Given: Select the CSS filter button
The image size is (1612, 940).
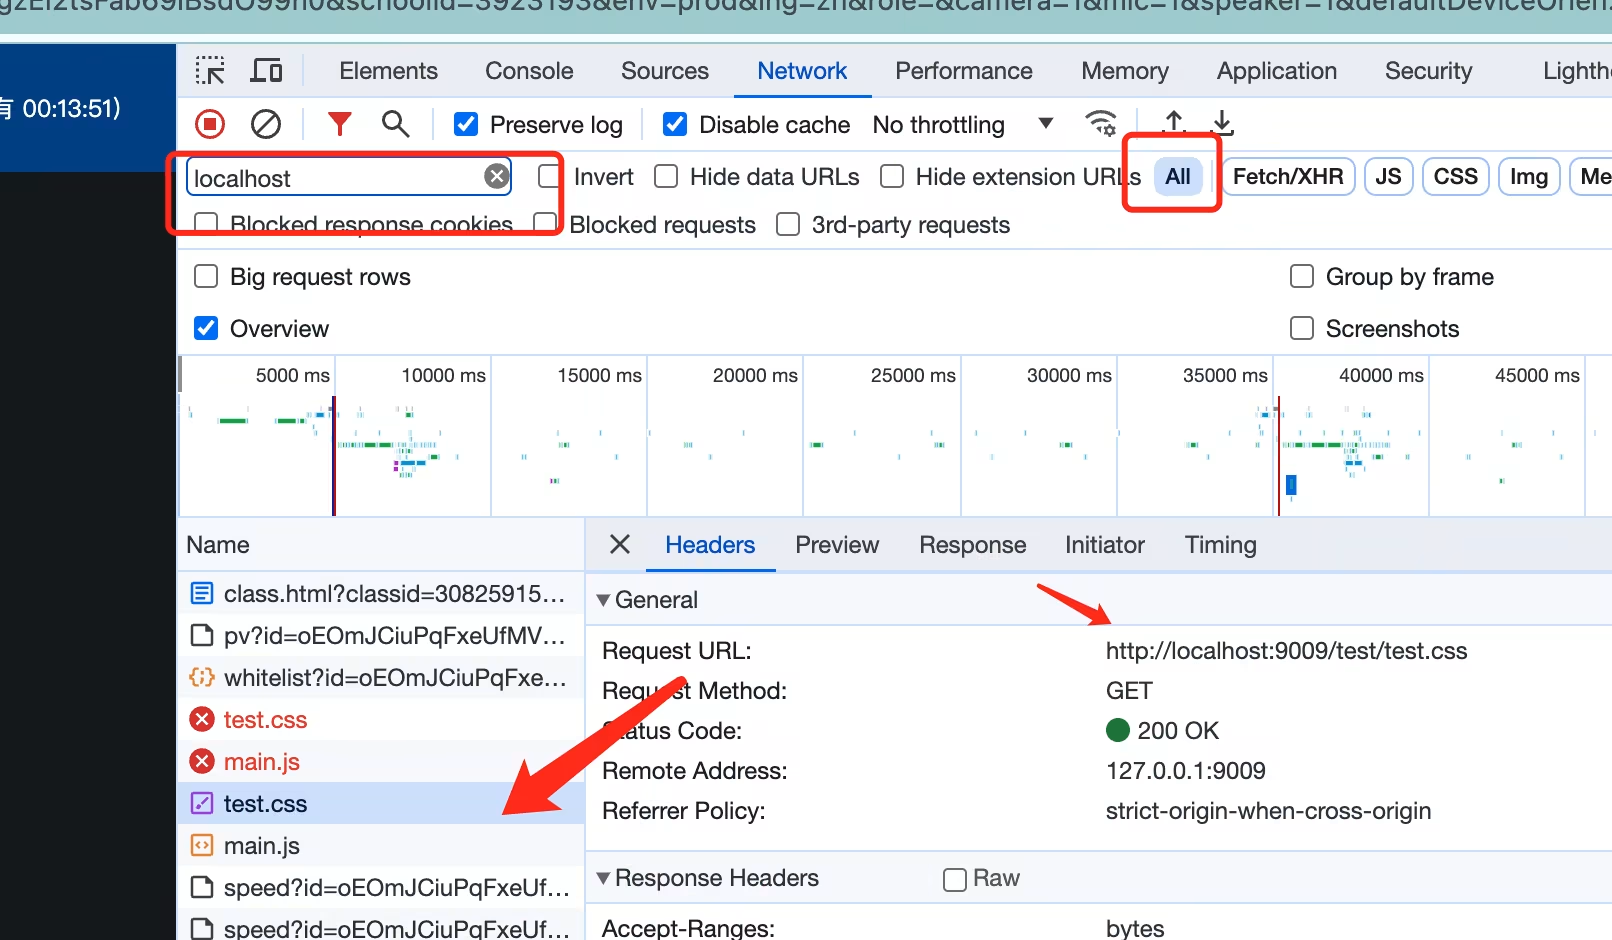Looking at the screenshot, I should 1455,177.
